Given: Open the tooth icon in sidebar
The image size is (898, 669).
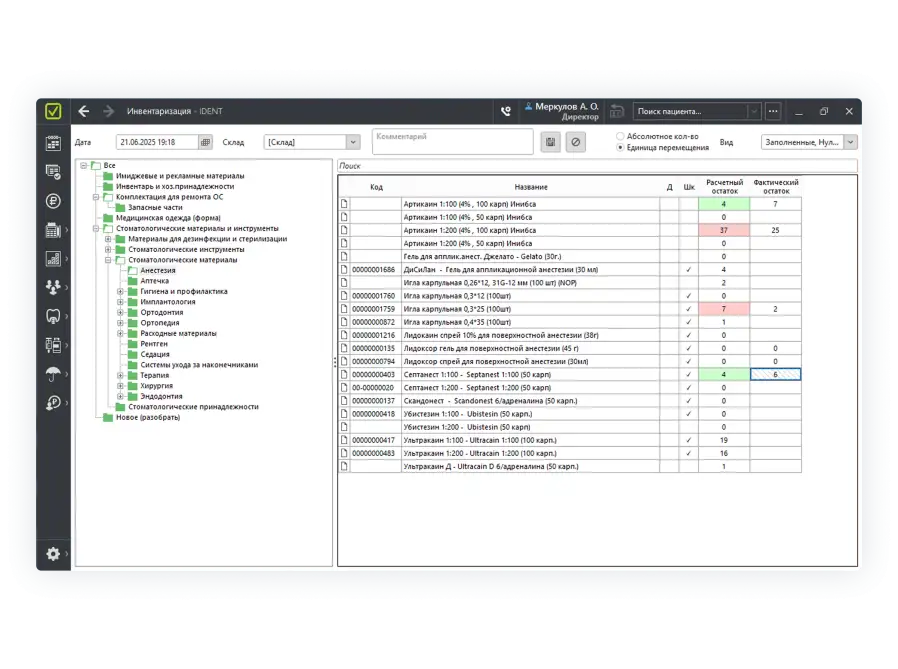Looking at the screenshot, I should coord(53,316).
